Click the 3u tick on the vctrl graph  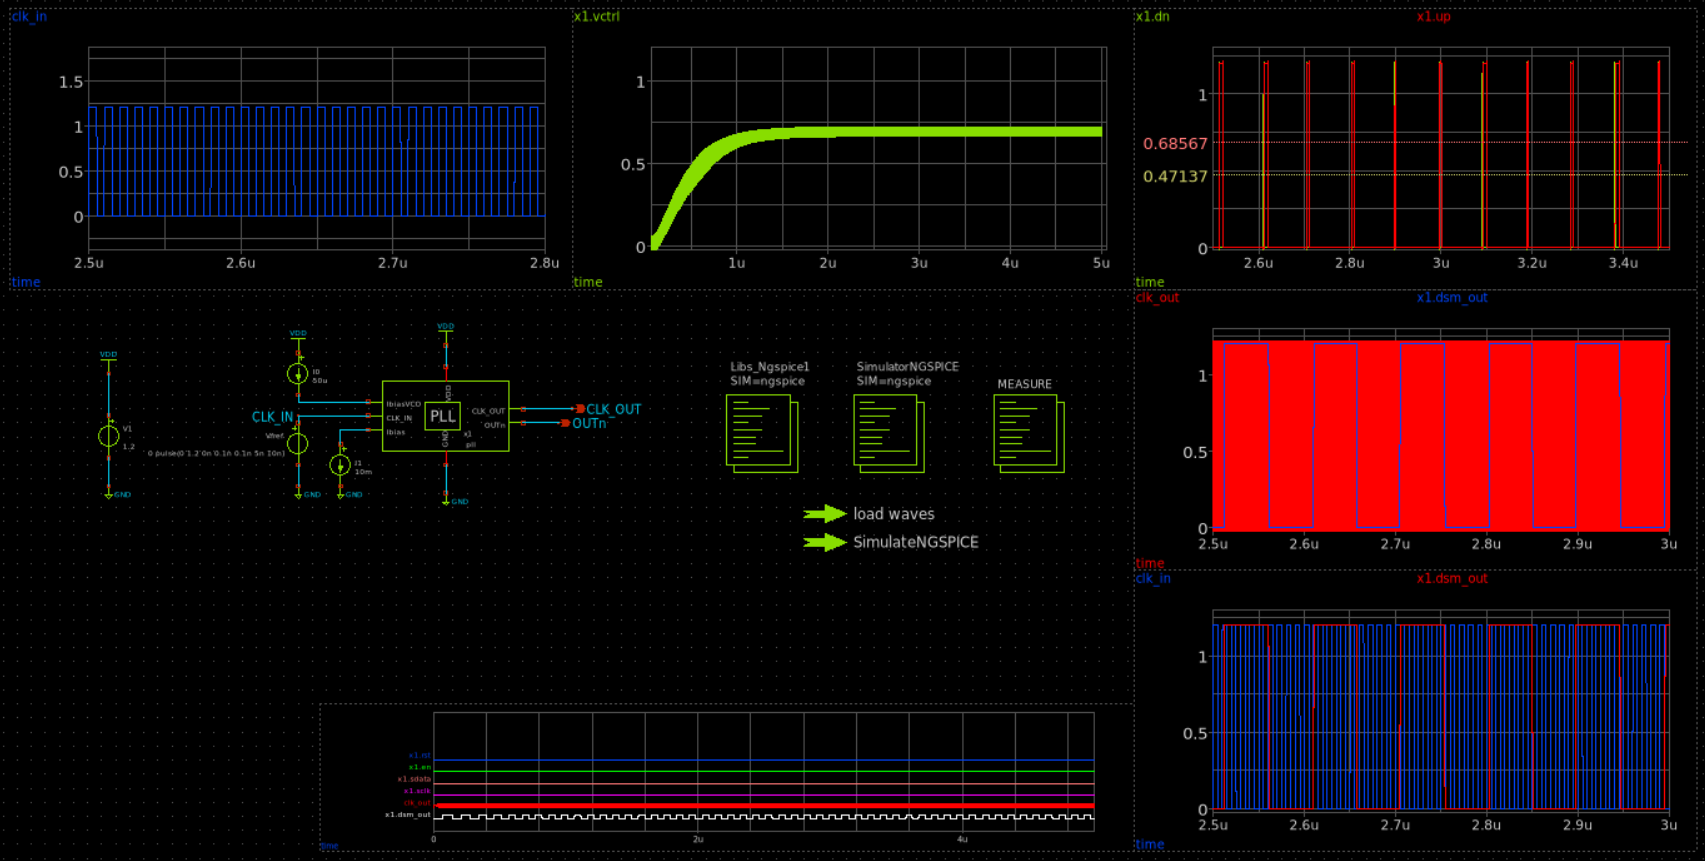click(x=919, y=263)
